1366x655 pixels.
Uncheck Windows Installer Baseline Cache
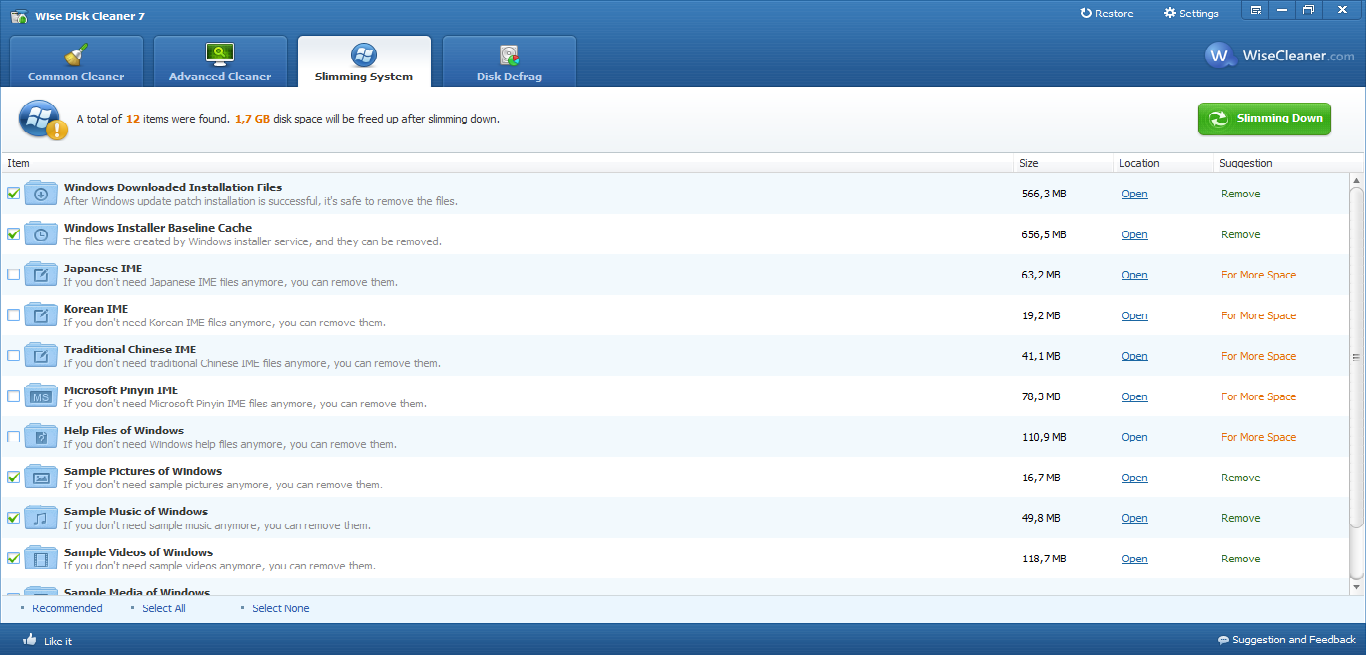coord(14,234)
